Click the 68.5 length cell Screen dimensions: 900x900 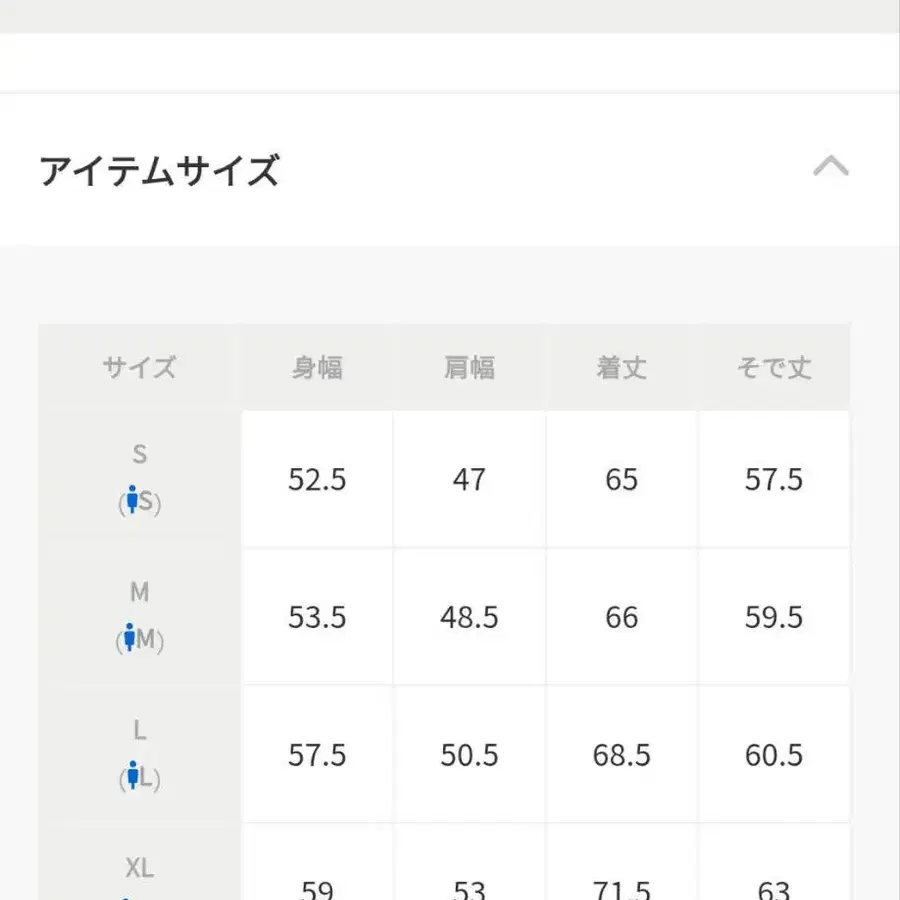tap(621, 755)
